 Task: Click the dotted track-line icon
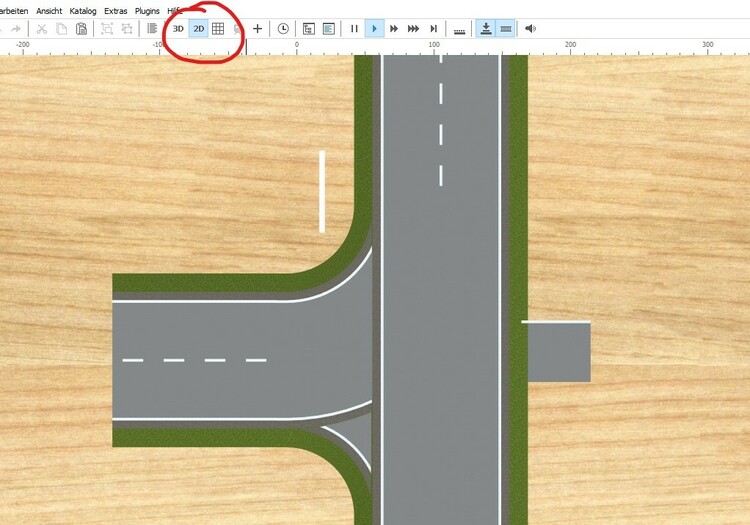tap(459, 31)
